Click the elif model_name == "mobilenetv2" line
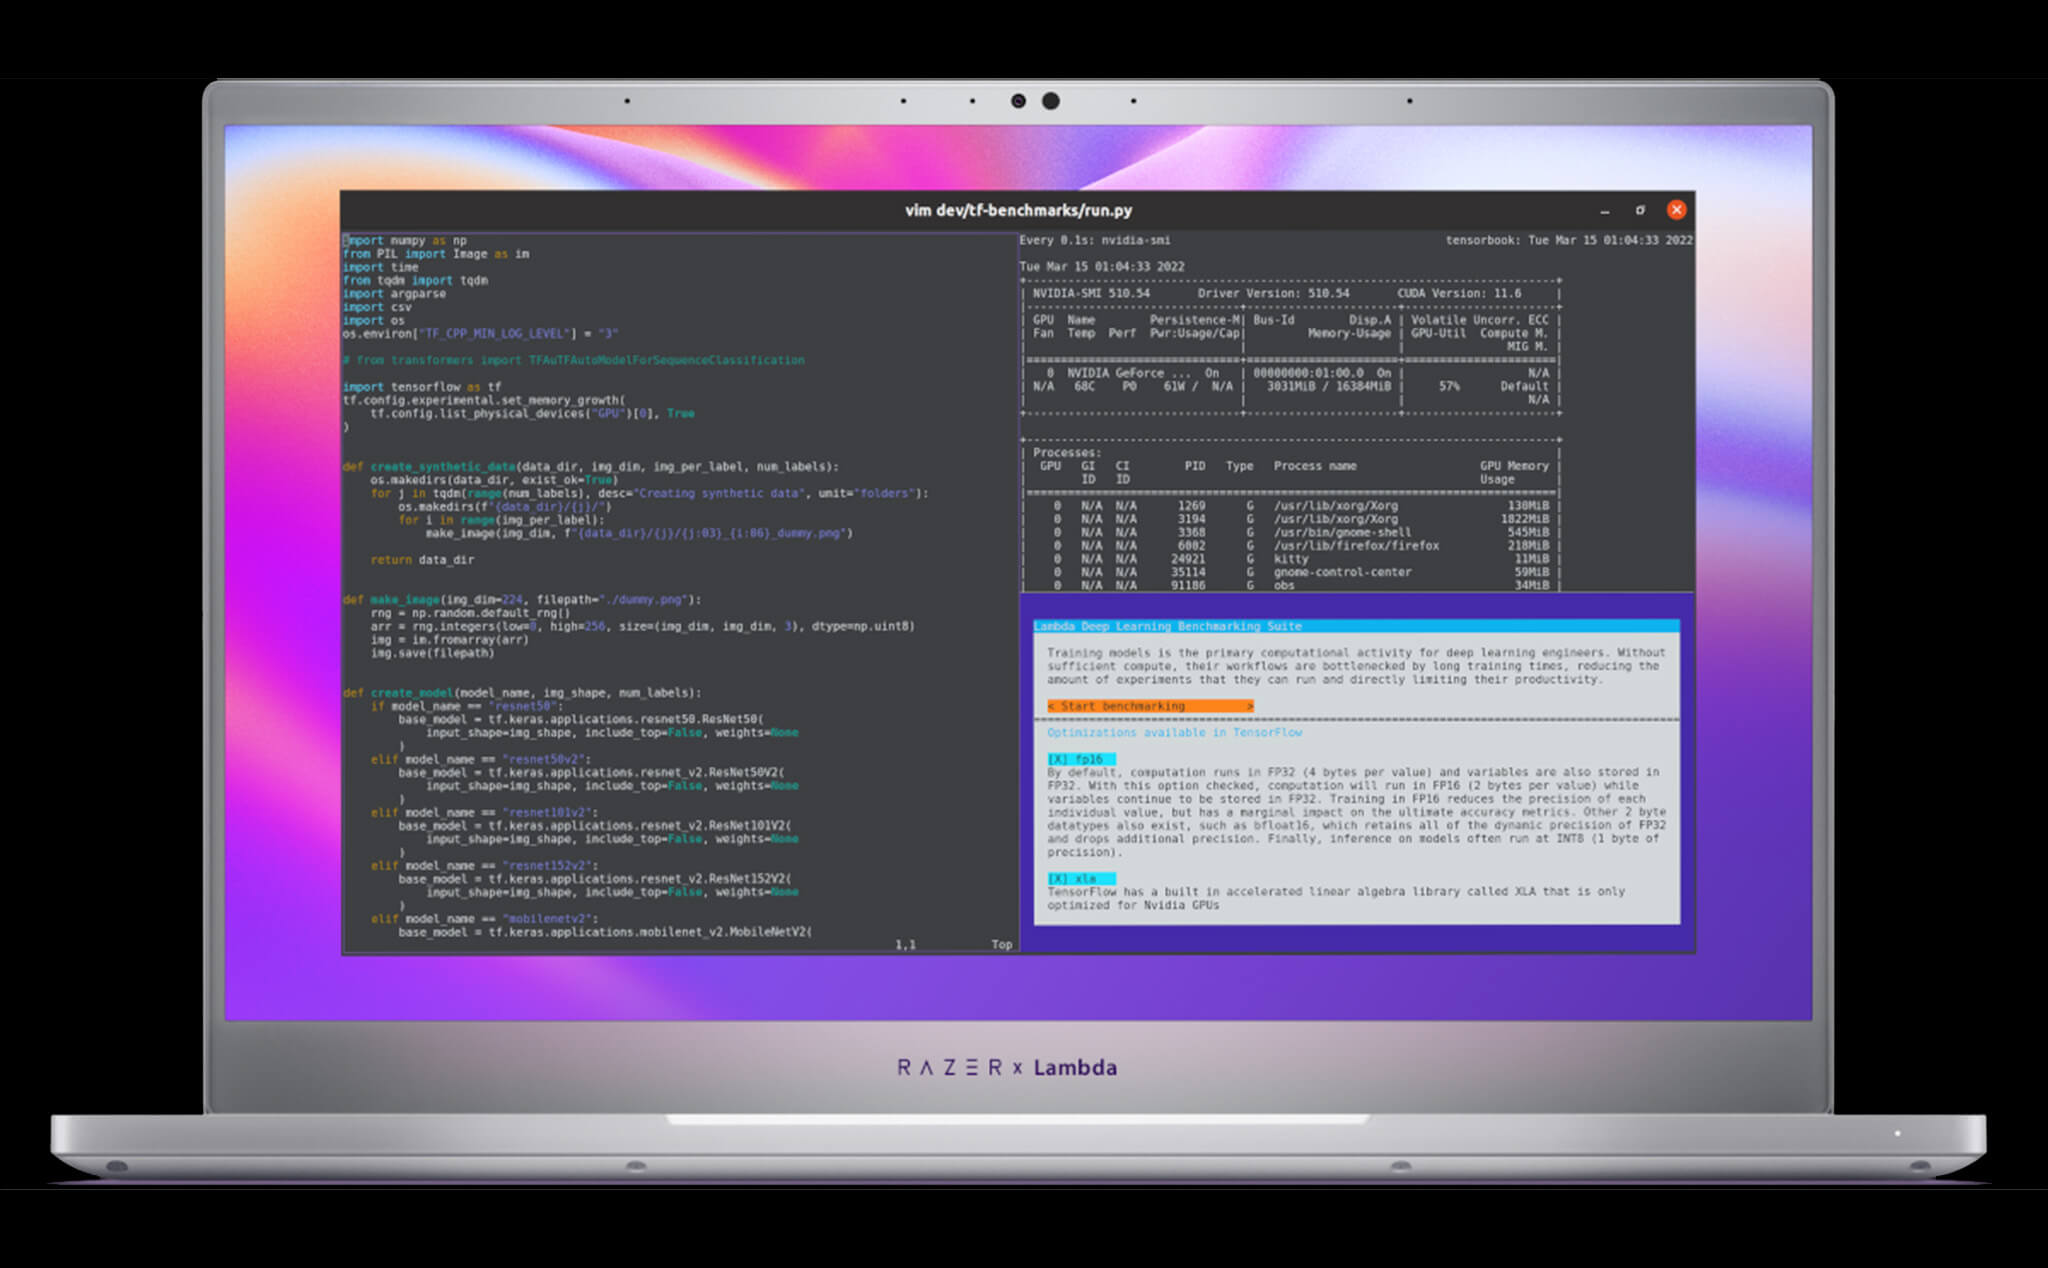Screen dimensions: 2048x1268 click(x=484, y=919)
